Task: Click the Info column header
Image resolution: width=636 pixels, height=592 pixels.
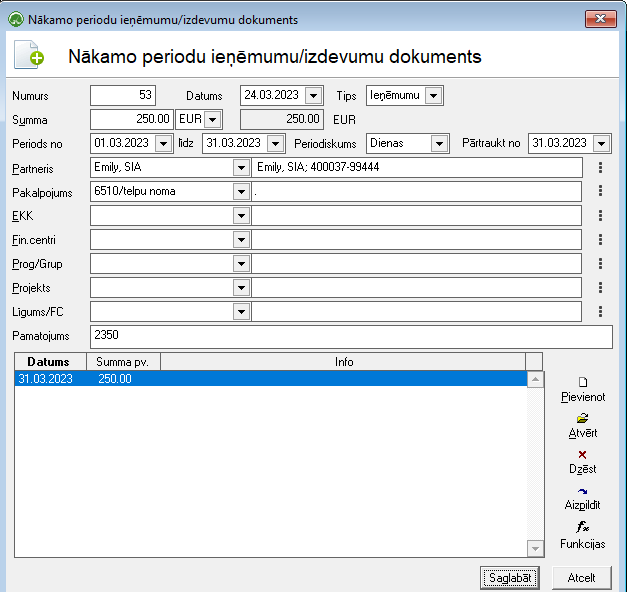Action: 344,362
